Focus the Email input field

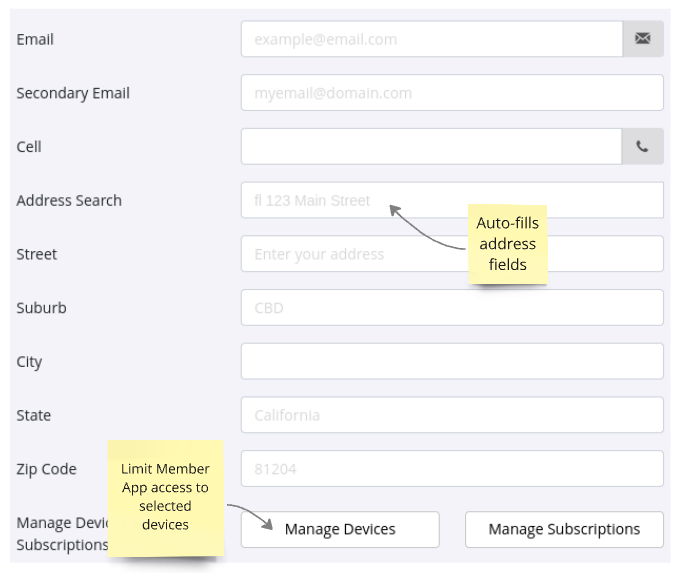tap(432, 39)
